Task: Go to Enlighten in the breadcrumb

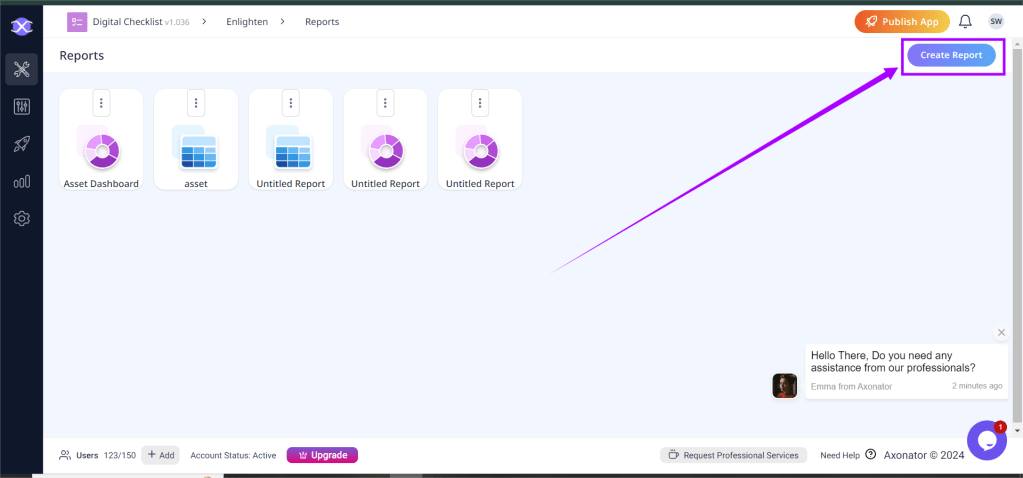Action: click(x=247, y=21)
